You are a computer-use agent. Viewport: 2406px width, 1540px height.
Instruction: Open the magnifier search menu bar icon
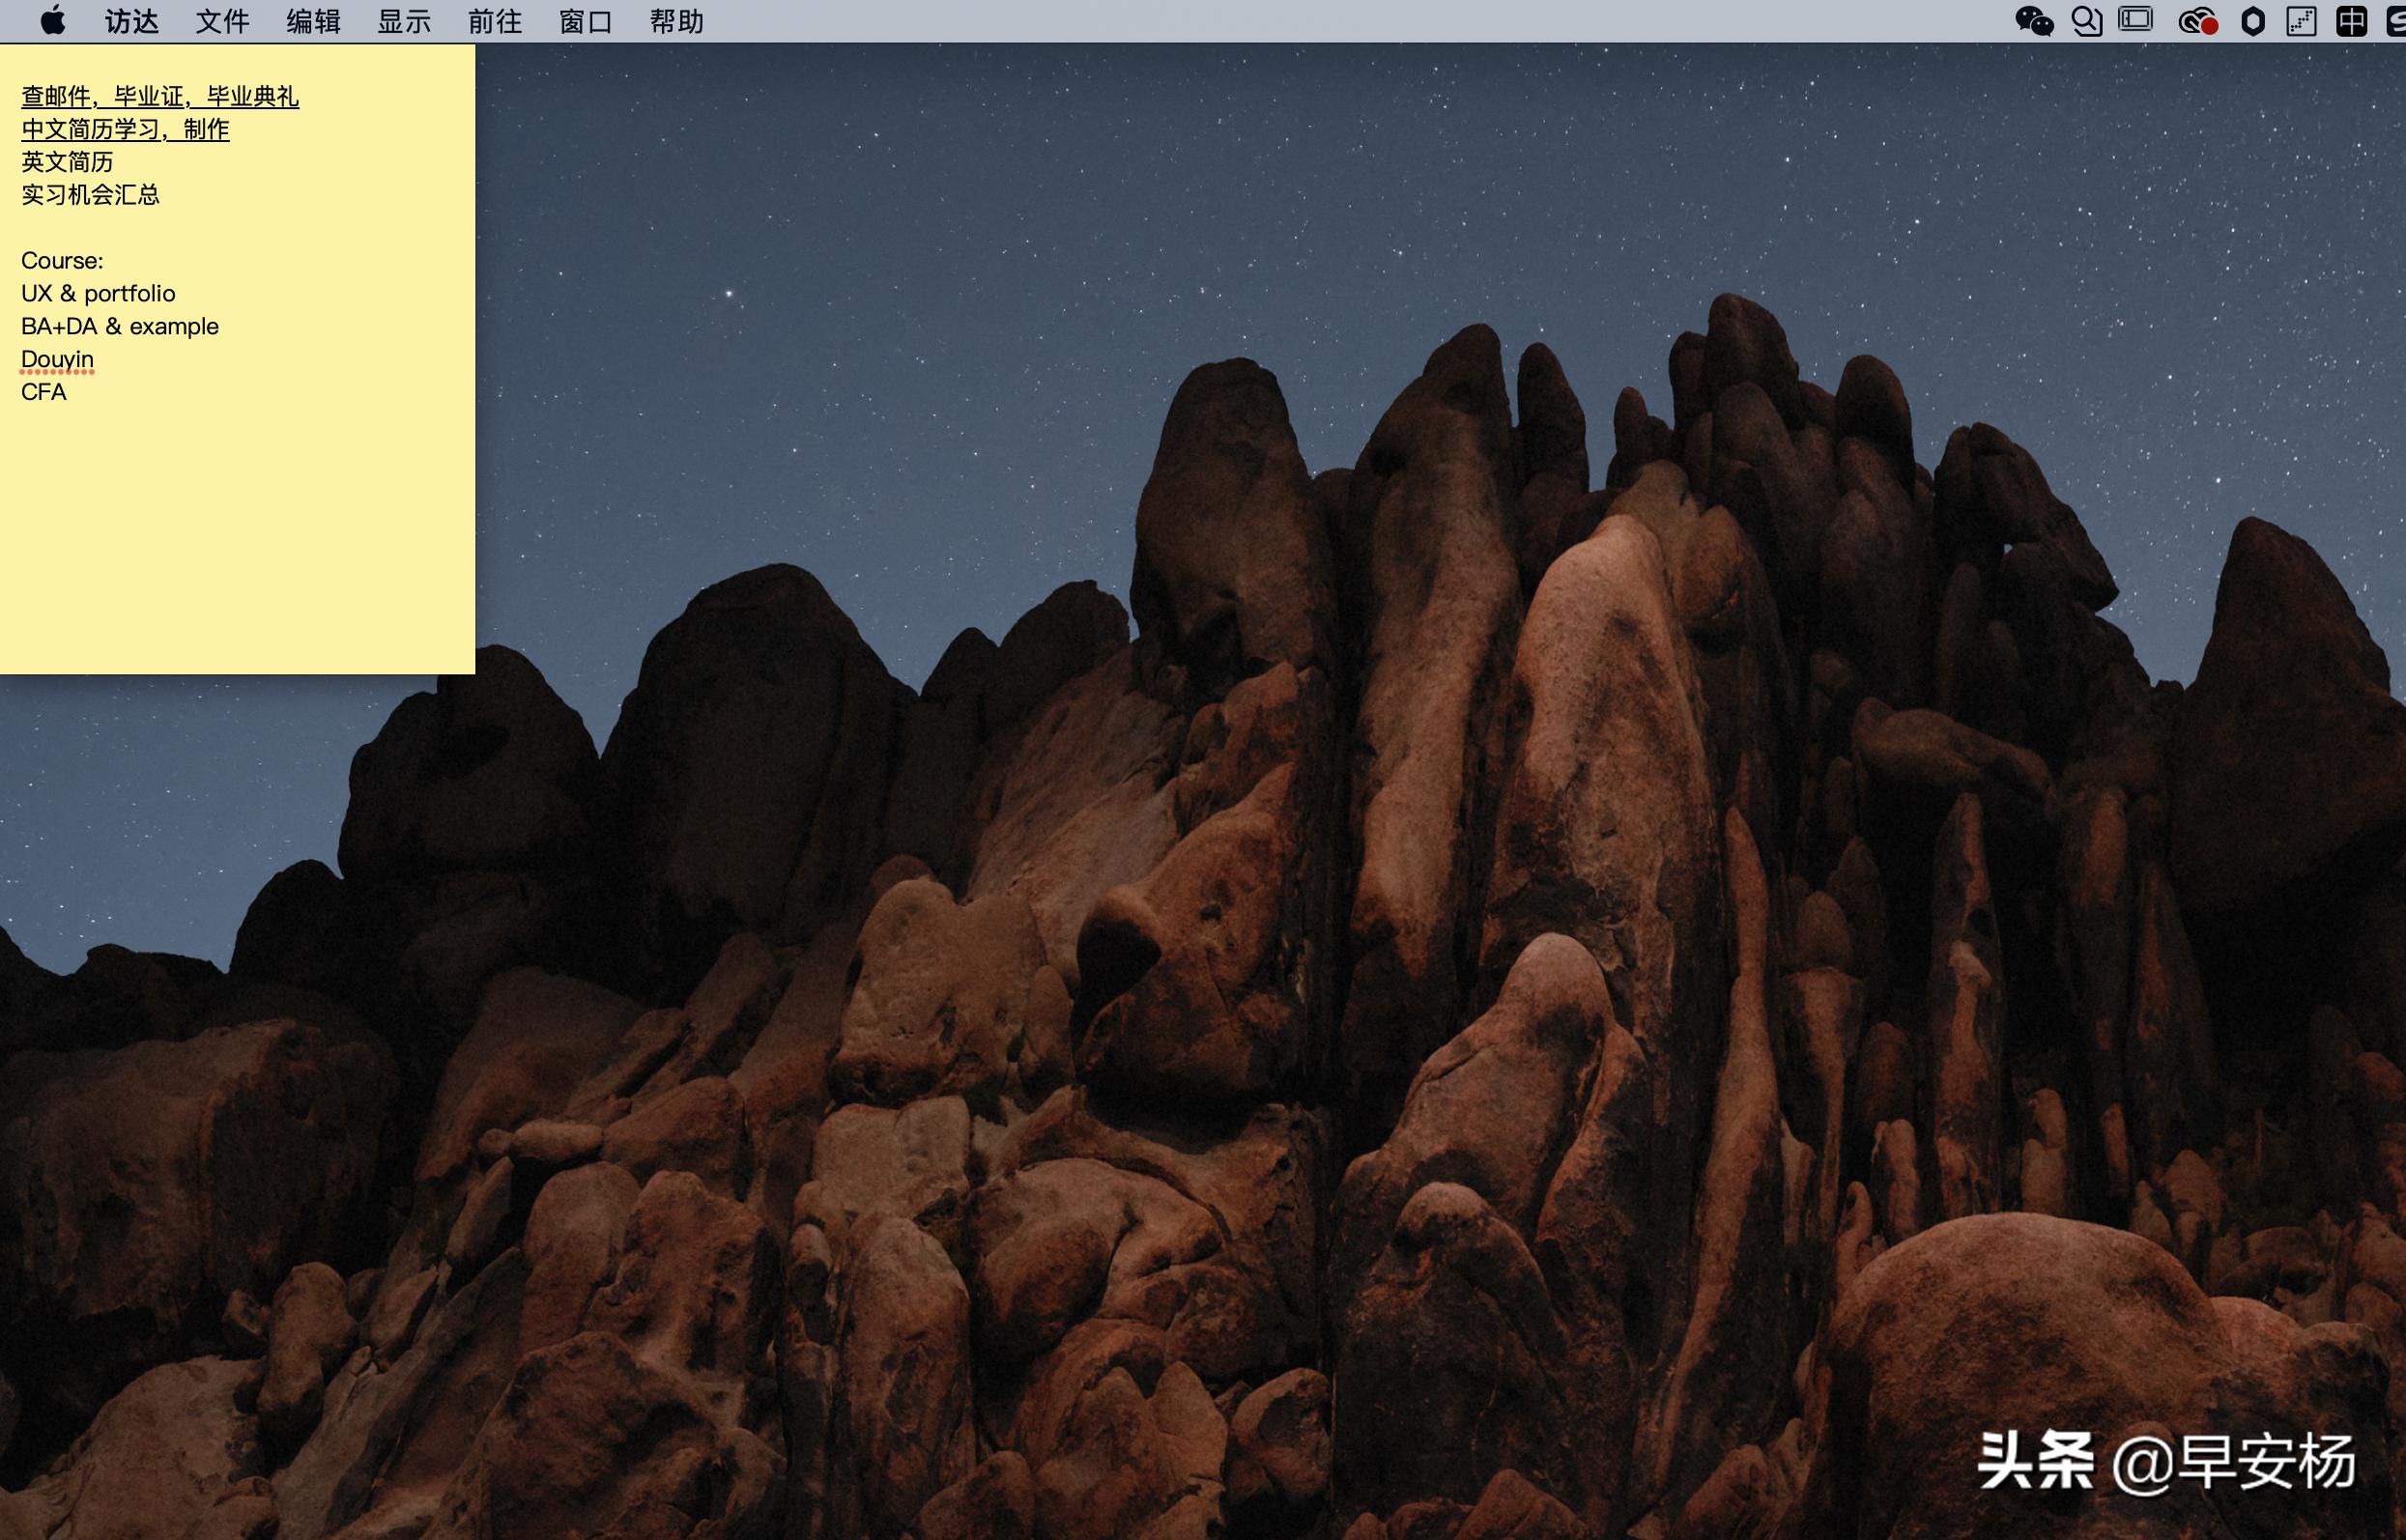[x=2086, y=21]
